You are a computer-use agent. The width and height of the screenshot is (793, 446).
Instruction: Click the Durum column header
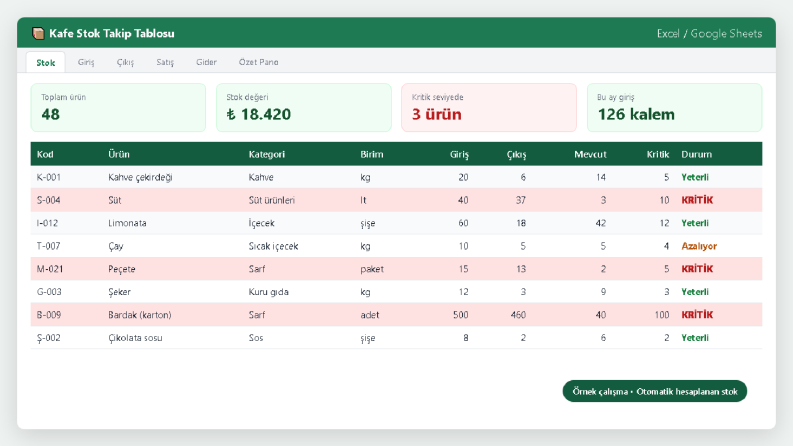tap(696, 154)
